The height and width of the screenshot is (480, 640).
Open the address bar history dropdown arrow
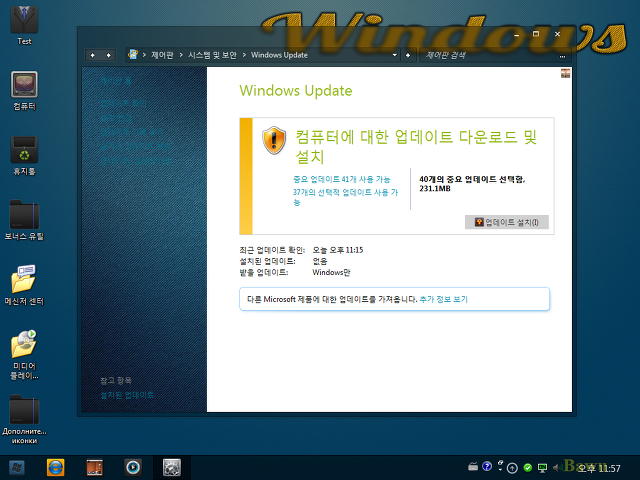394,55
